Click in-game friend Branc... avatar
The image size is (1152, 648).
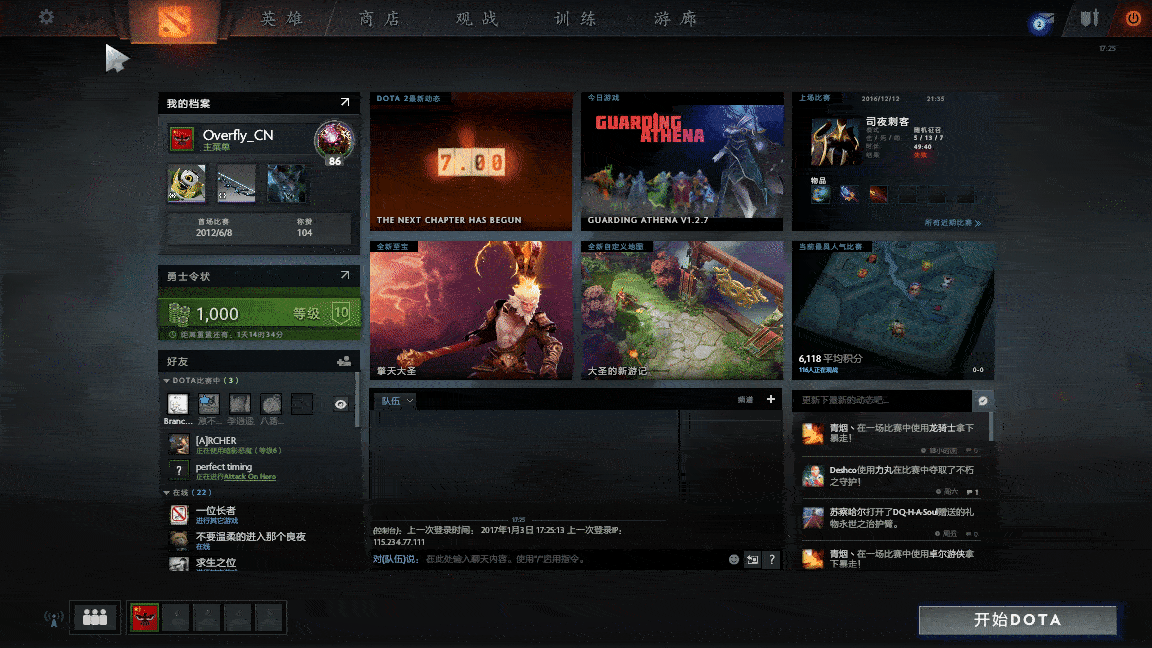point(178,404)
